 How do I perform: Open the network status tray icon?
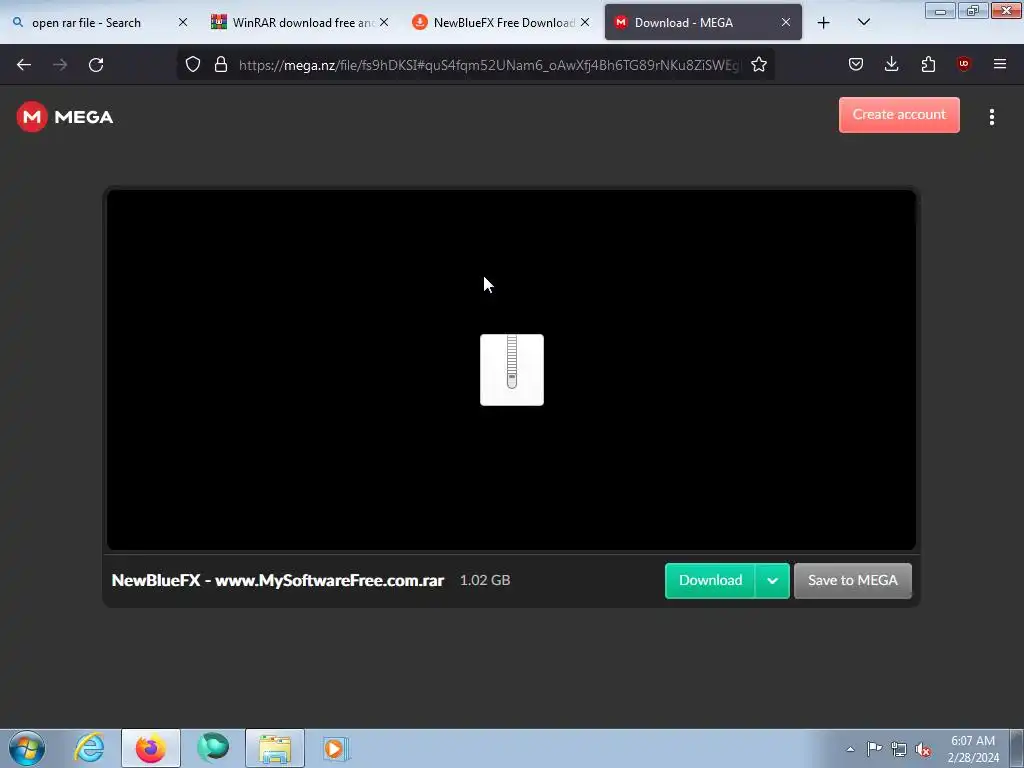pos(899,749)
